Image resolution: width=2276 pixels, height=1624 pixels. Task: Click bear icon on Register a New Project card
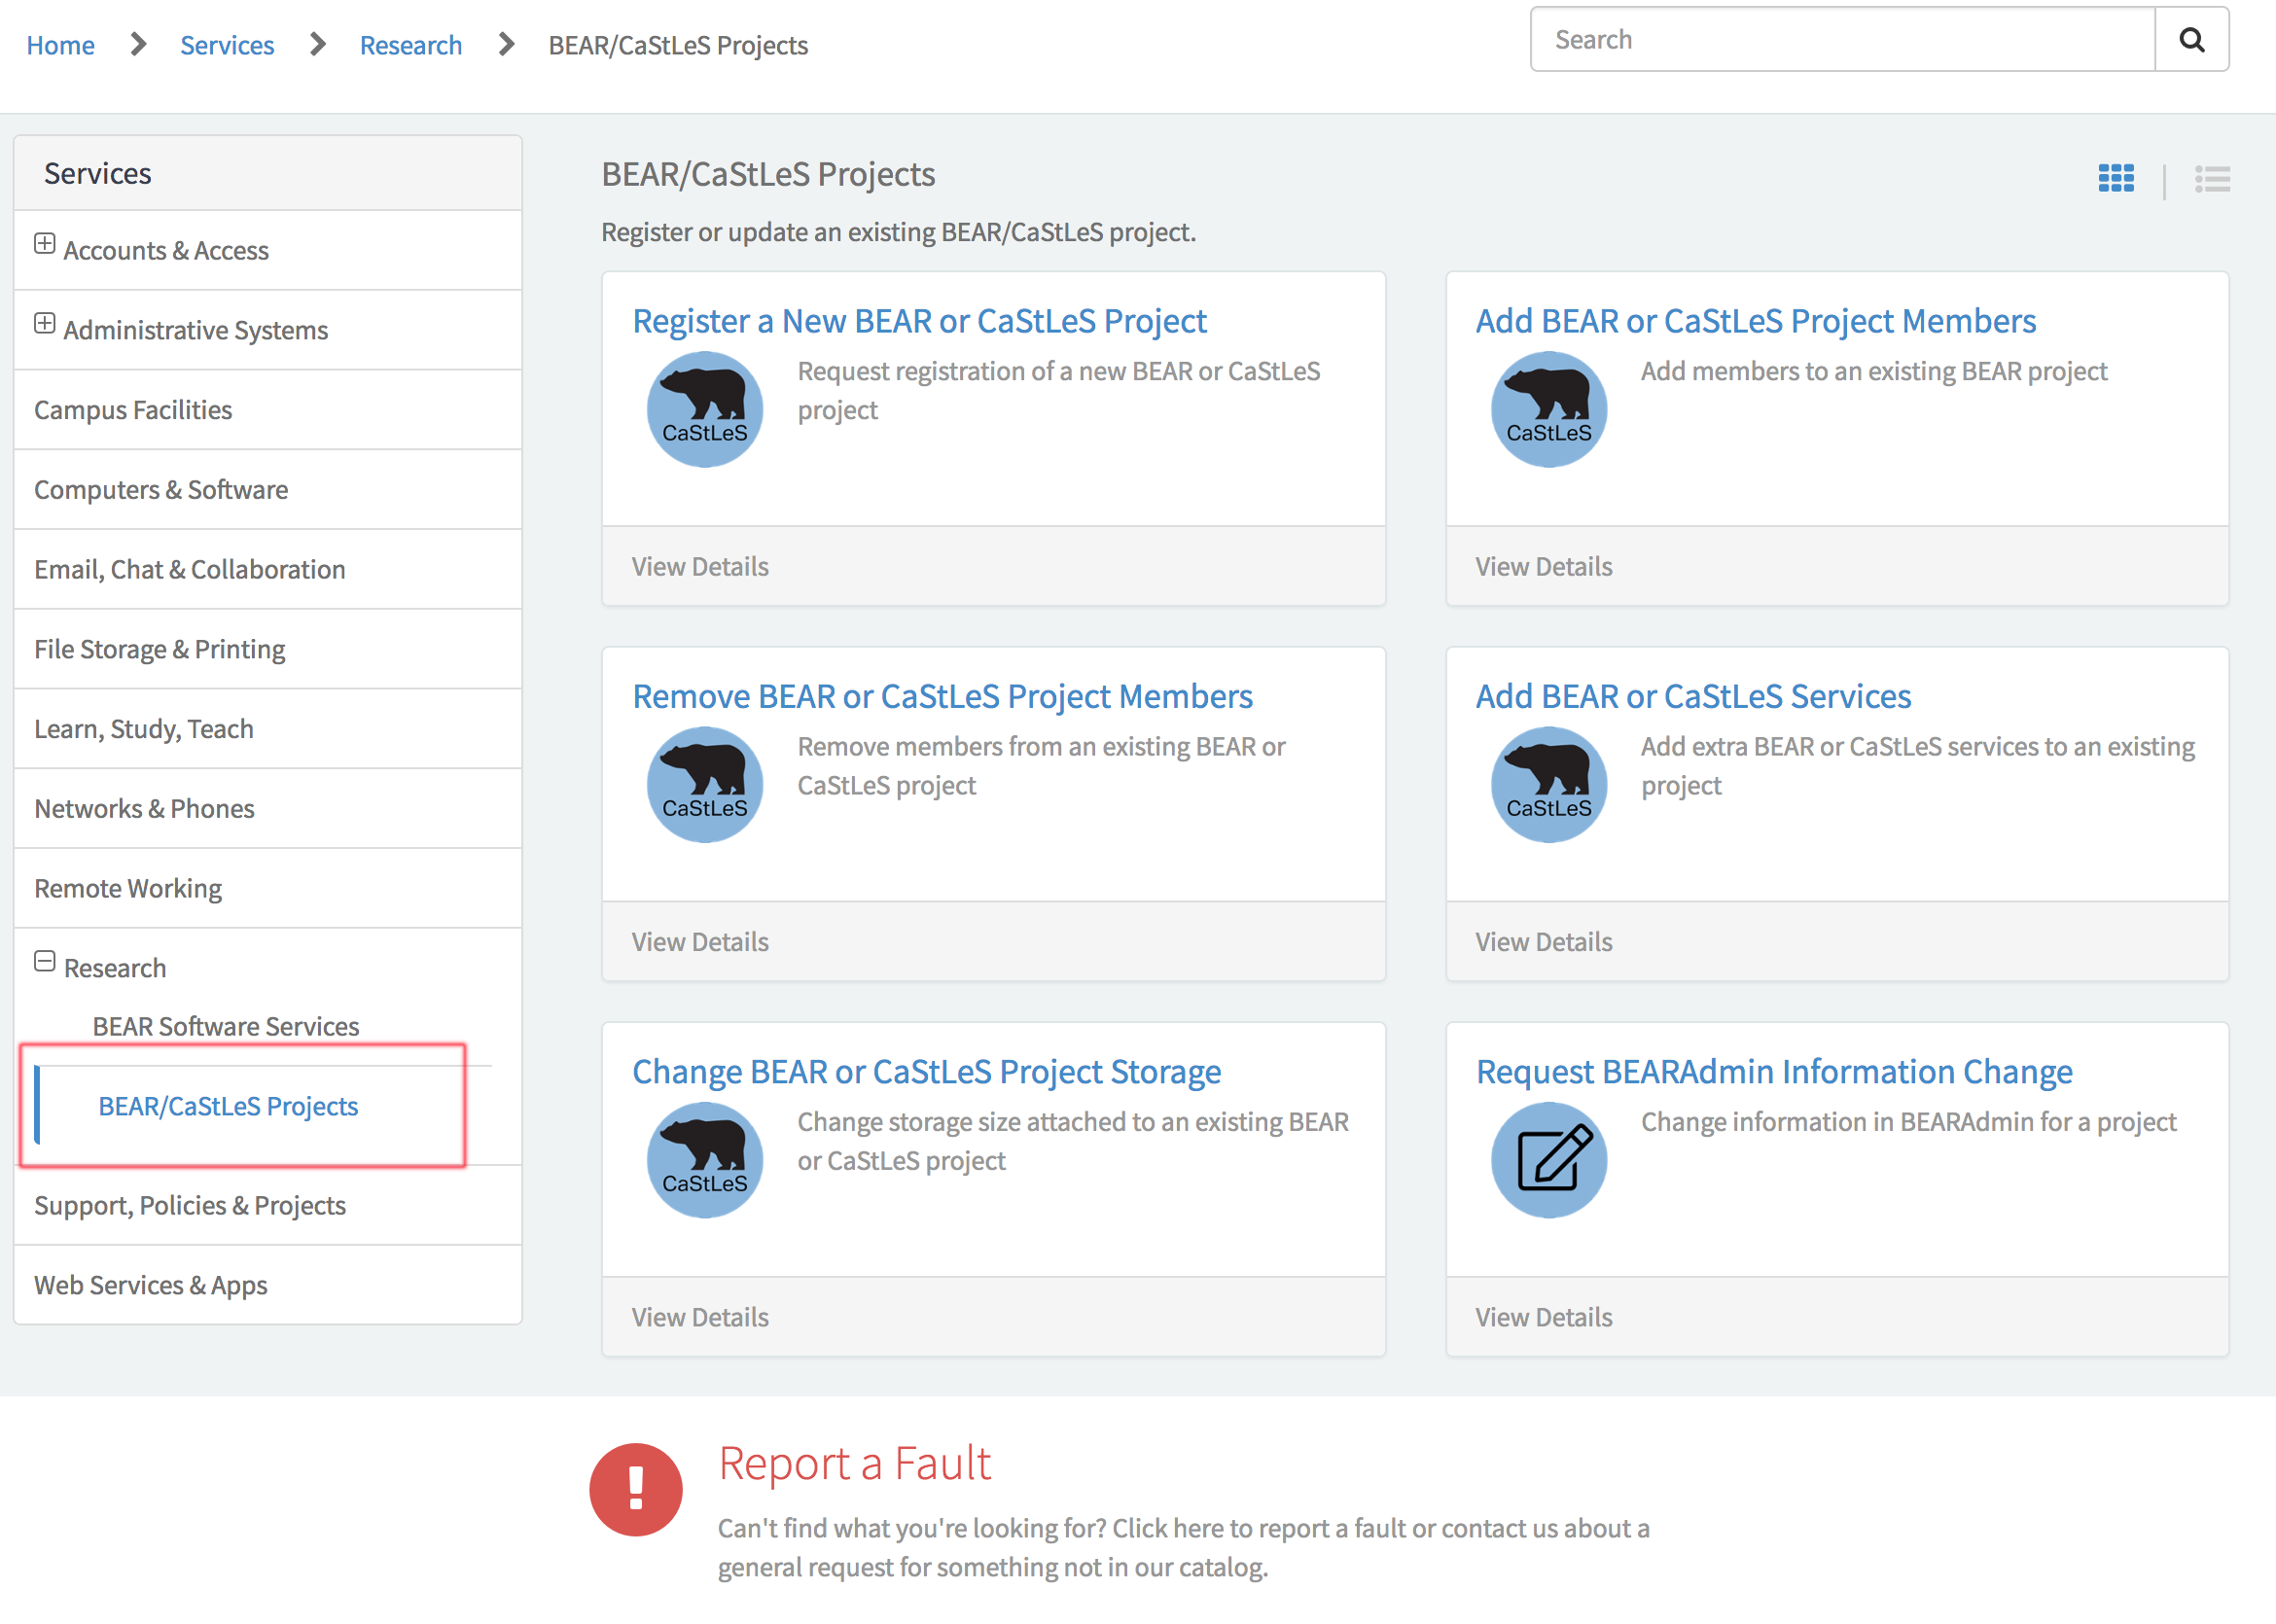(705, 409)
